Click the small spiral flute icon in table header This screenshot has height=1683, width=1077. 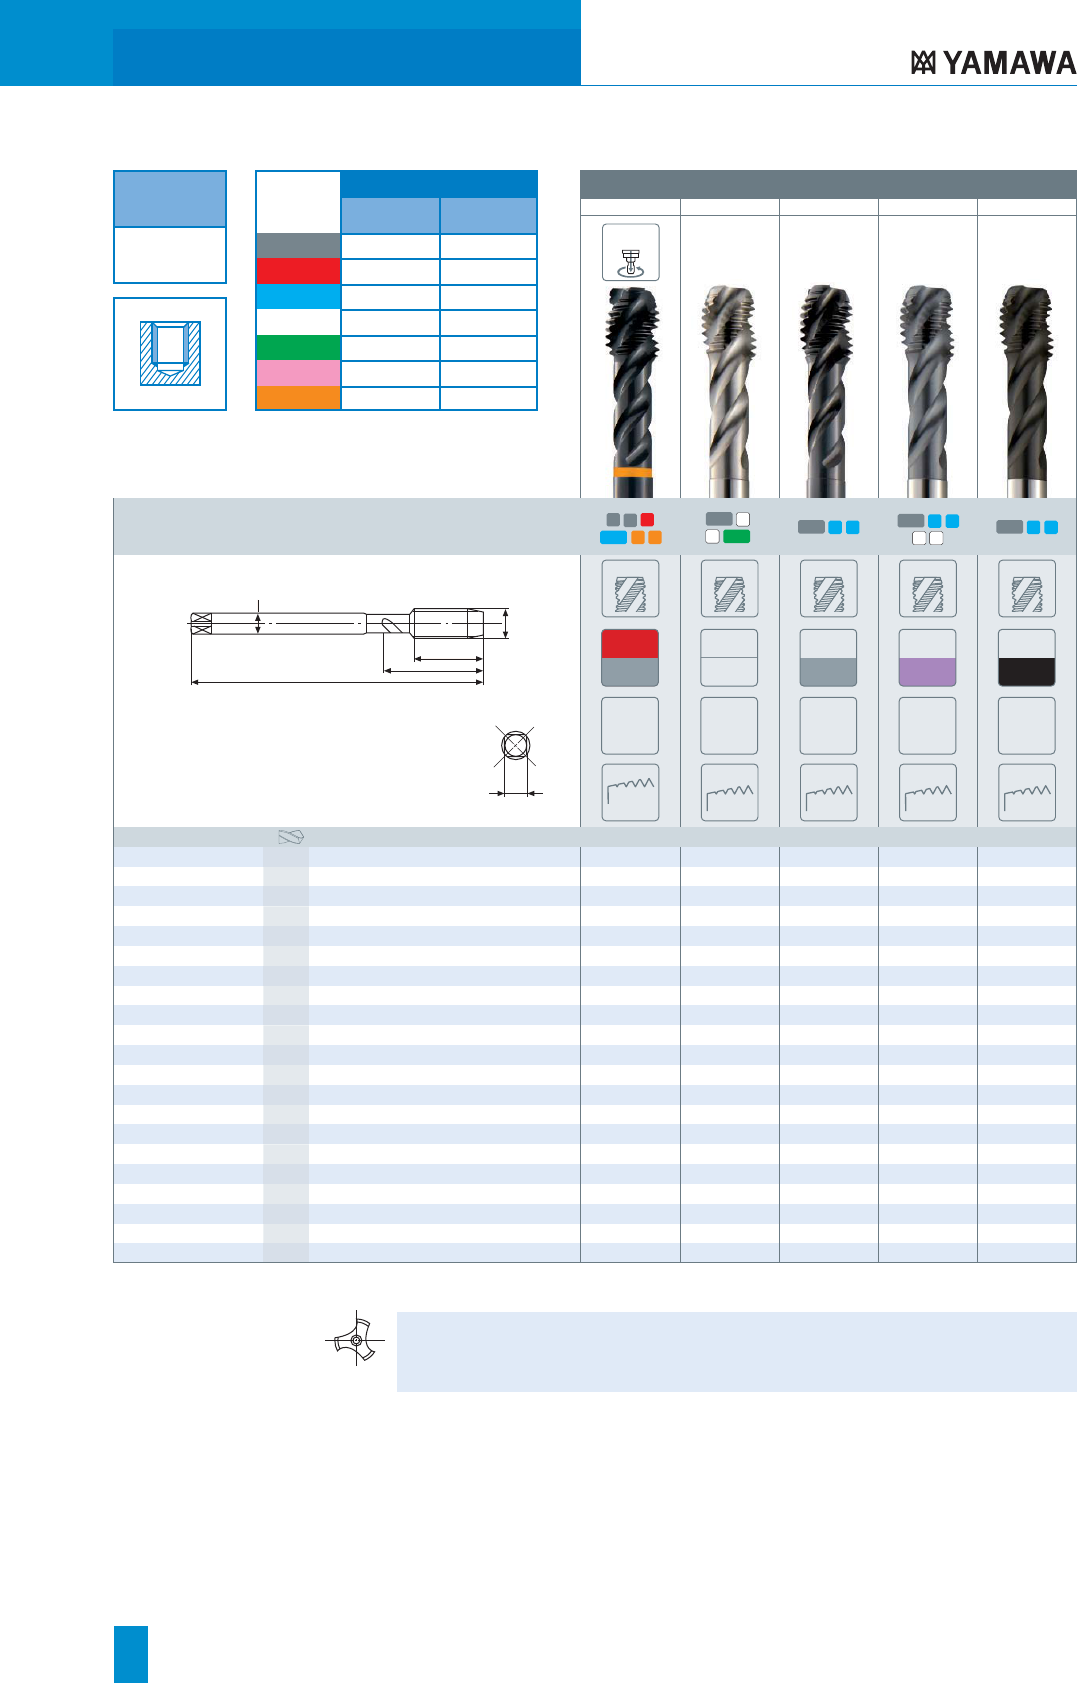[290, 837]
